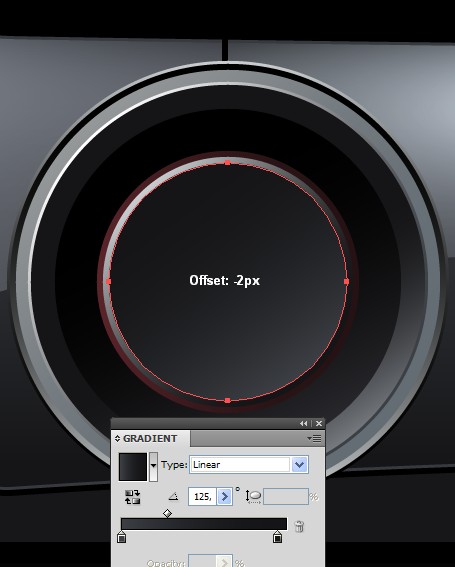
Task: Select the left gradient color stop
Action: point(122,537)
